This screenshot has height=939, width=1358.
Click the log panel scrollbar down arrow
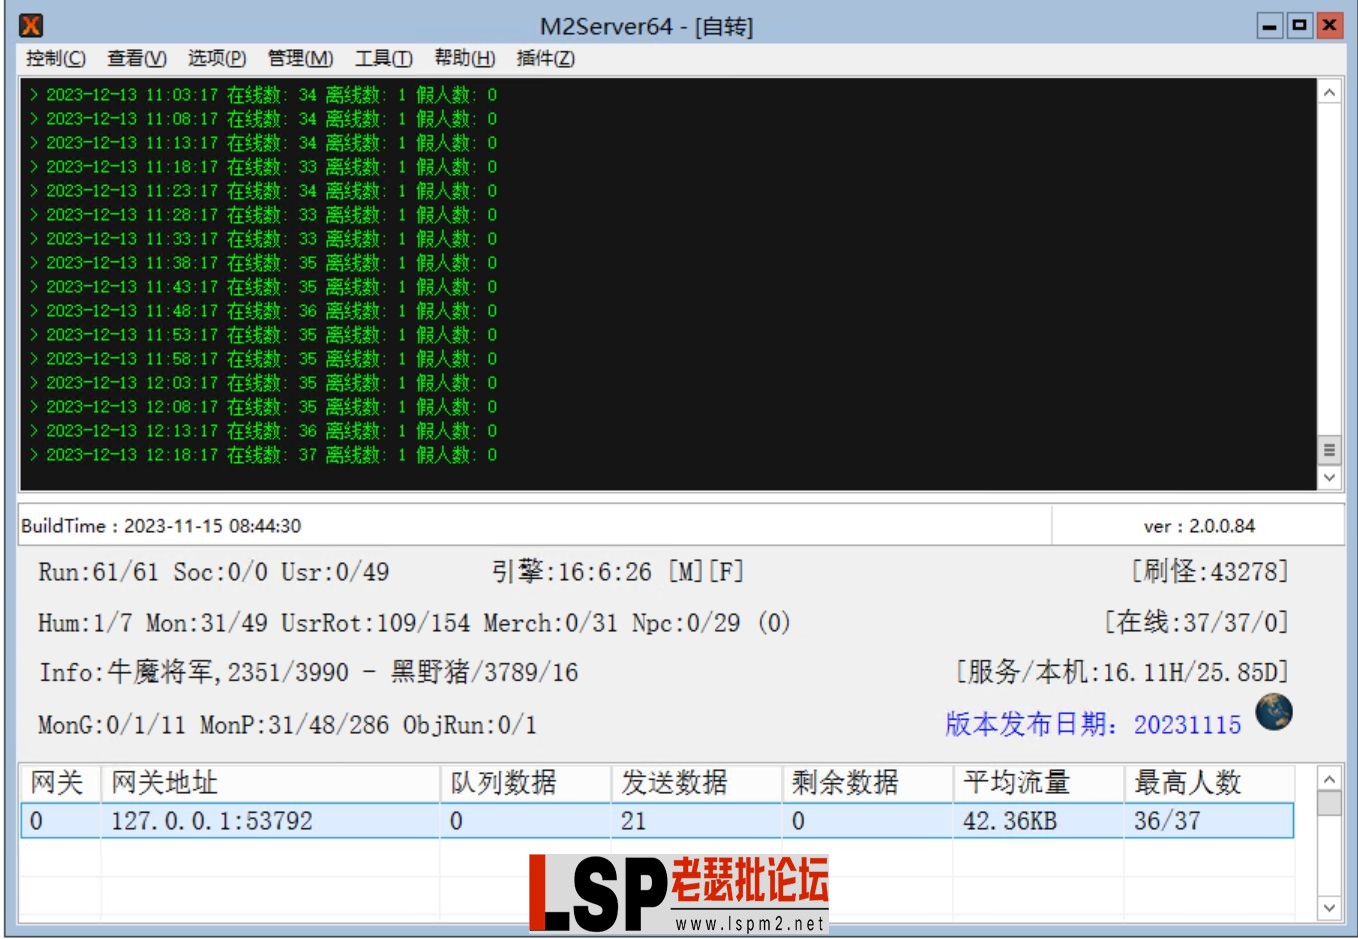click(x=1329, y=477)
